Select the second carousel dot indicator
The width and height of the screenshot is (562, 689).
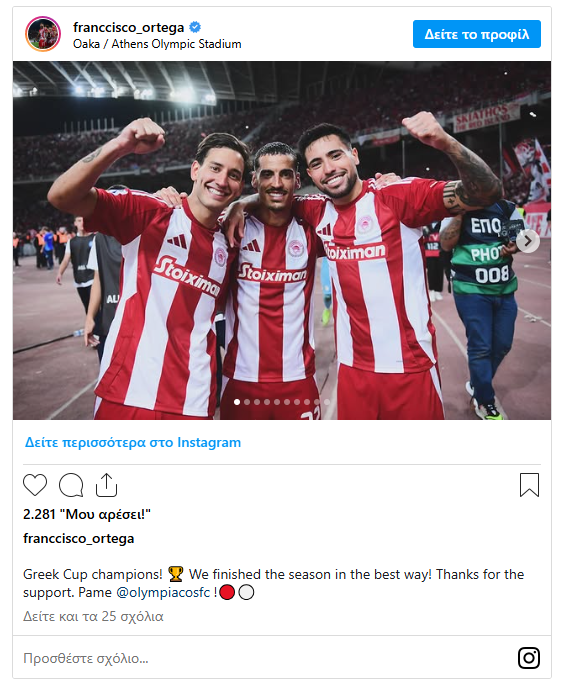pyautogui.click(x=247, y=402)
